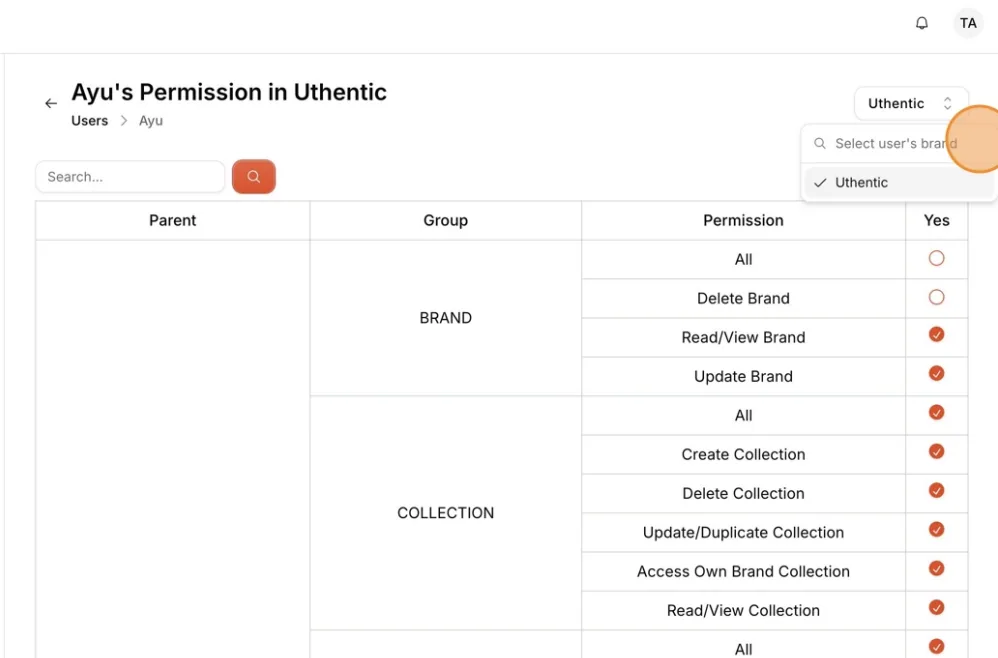Click the permissions Search input field

tap(130, 176)
